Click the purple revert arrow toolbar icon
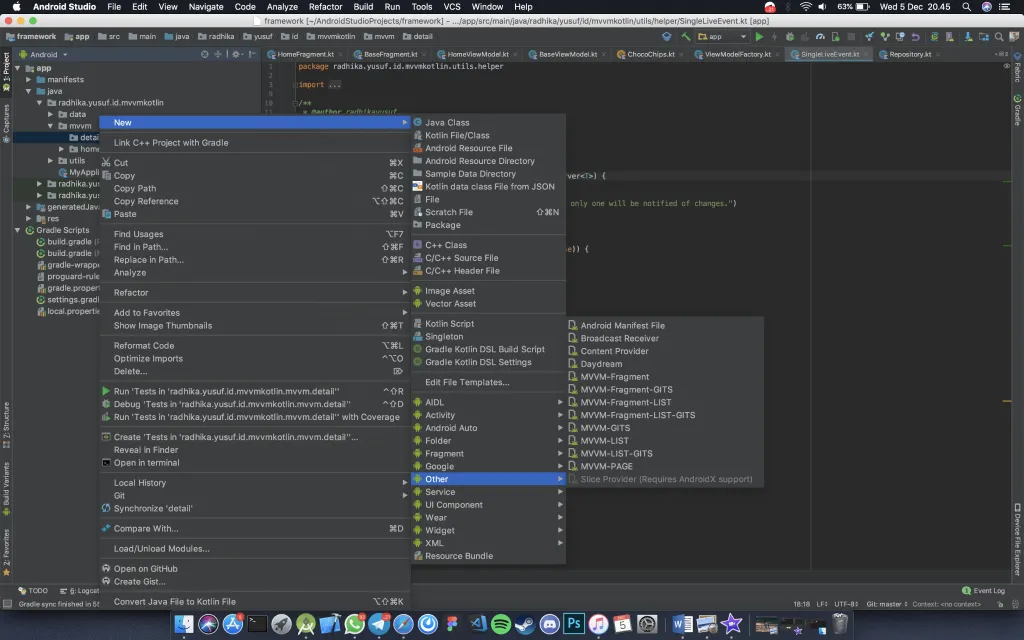The height and width of the screenshot is (640, 1024). click(x=916, y=37)
